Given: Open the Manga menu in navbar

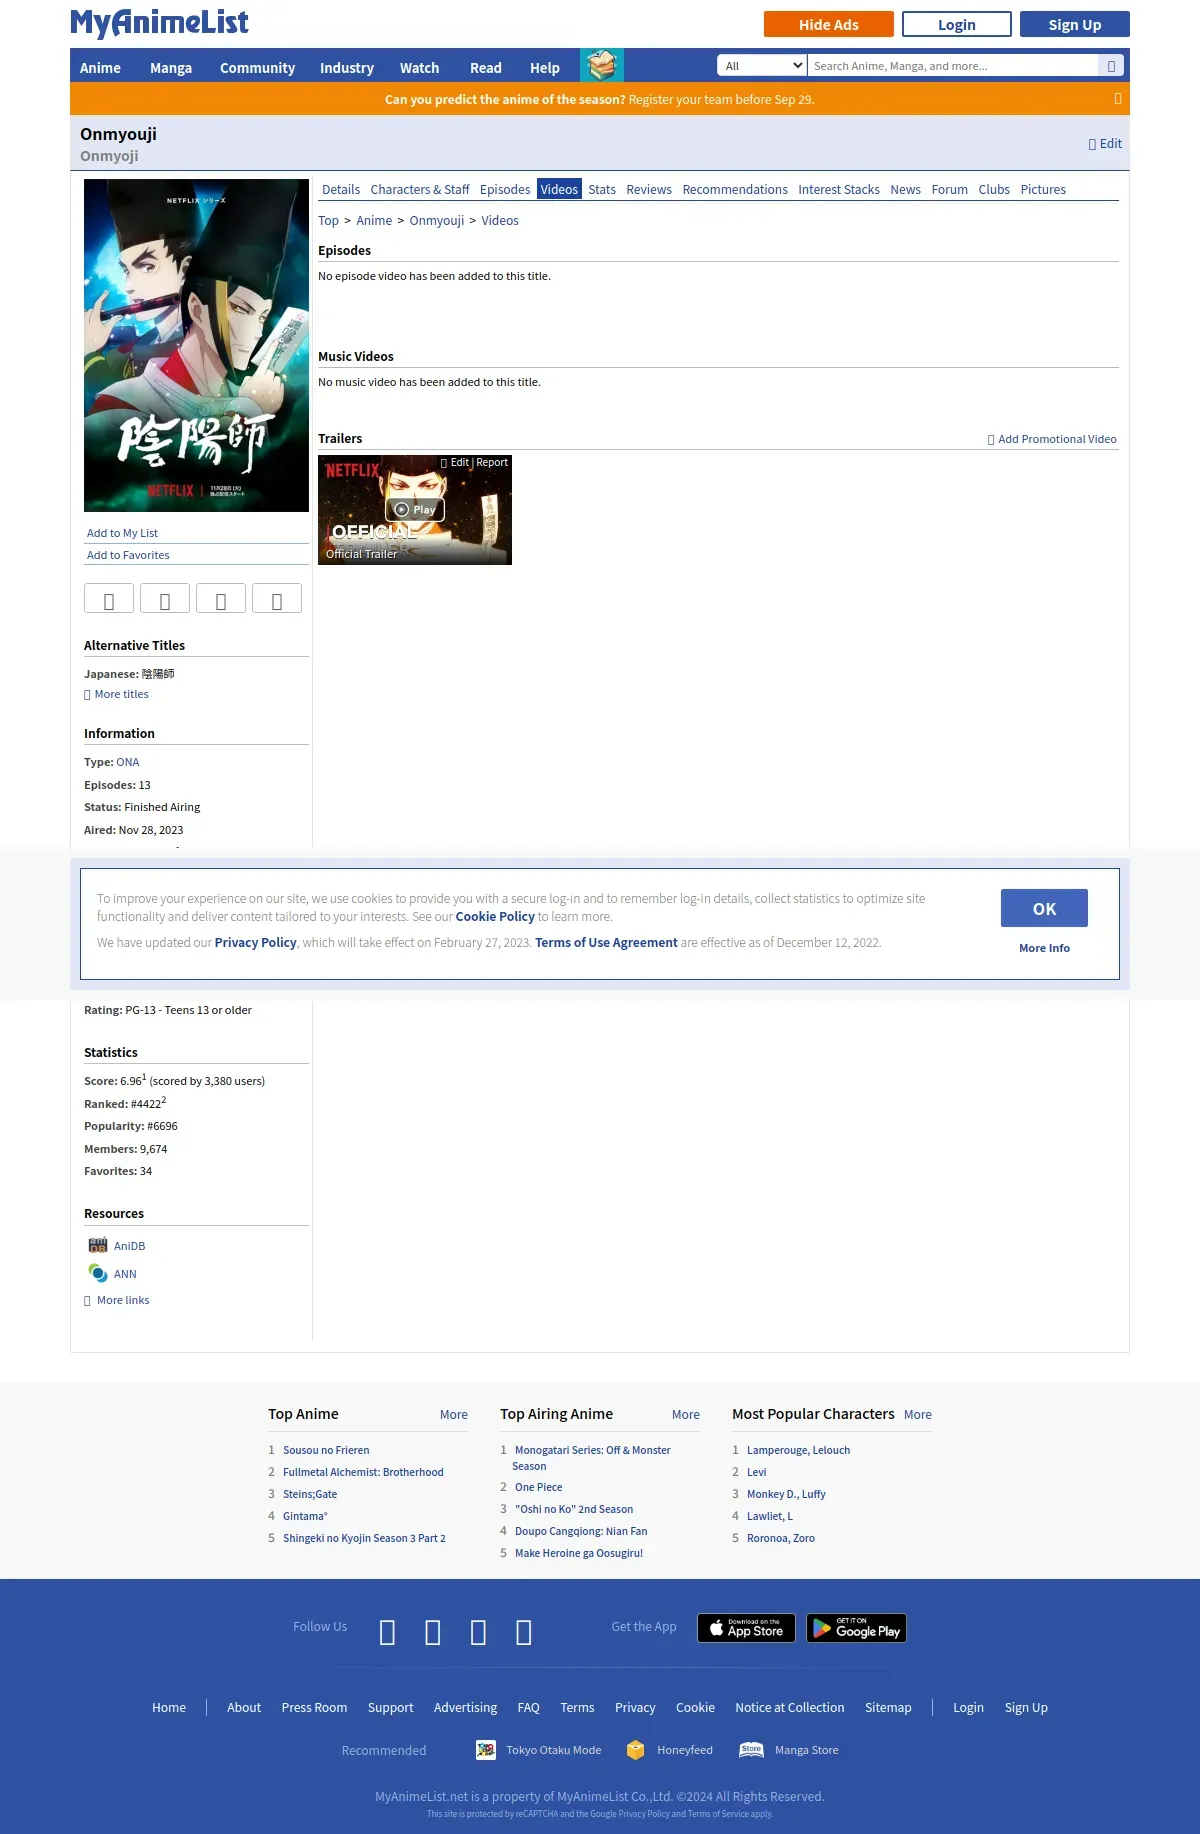Looking at the screenshot, I should pyautogui.click(x=171, y=68).
